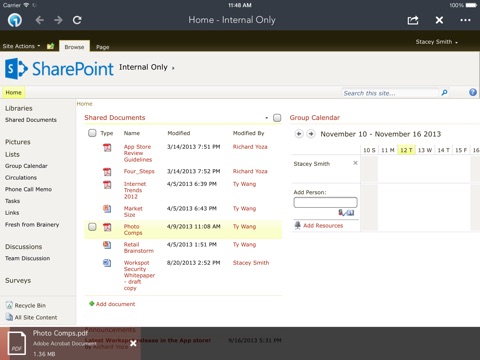Open Shared Documents in the sidebar
The width and height of the screenshot is (480, 360).
[x=31, y=120]
